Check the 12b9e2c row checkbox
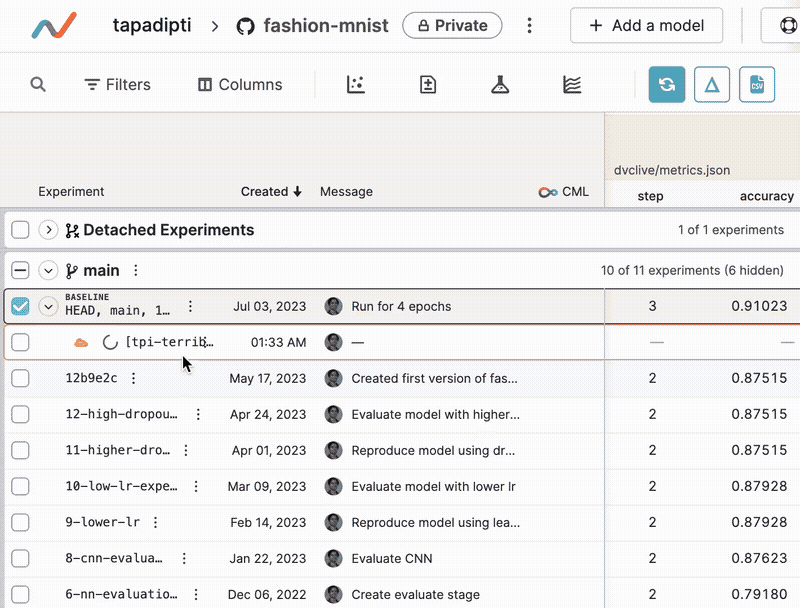The height and width of the screenshot is (608, 800). tap(20, 378)
